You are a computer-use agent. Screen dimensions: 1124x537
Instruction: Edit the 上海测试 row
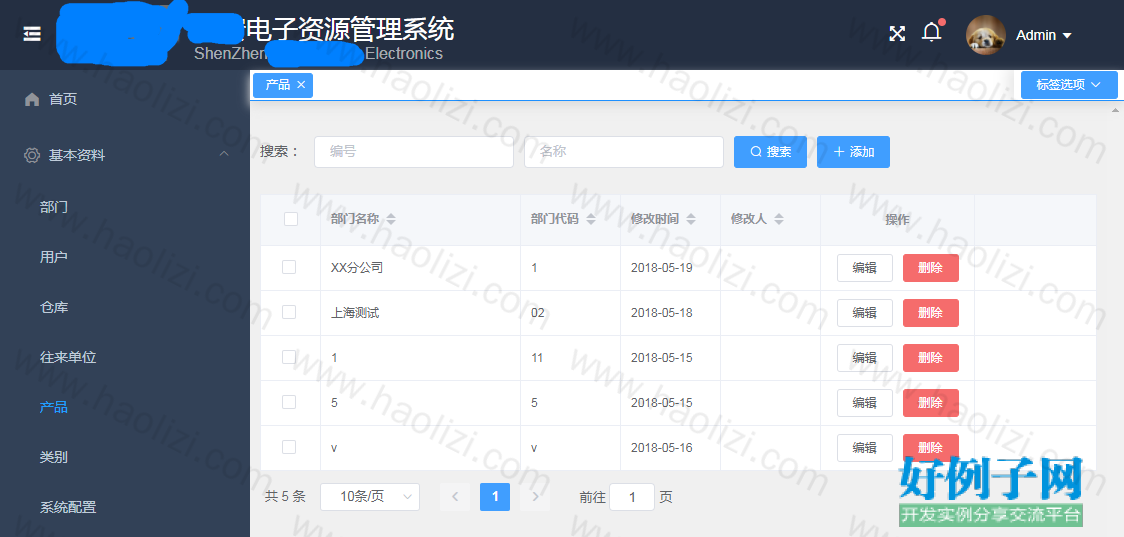click(x=865, y=313)
